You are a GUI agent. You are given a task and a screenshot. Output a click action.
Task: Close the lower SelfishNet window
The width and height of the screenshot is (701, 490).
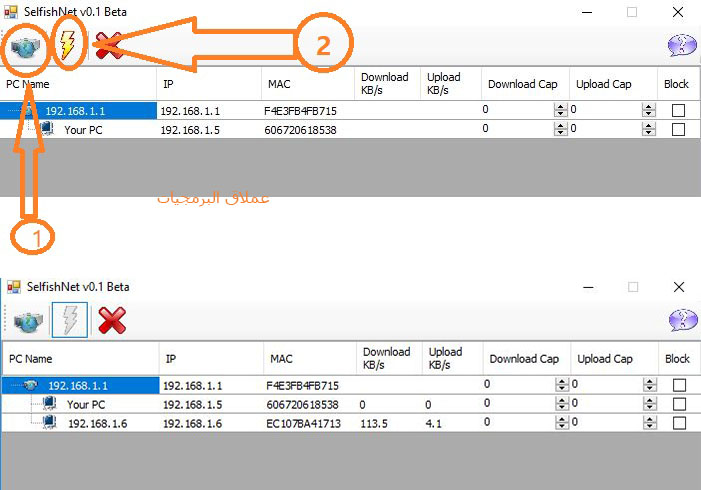coord(679,287)
